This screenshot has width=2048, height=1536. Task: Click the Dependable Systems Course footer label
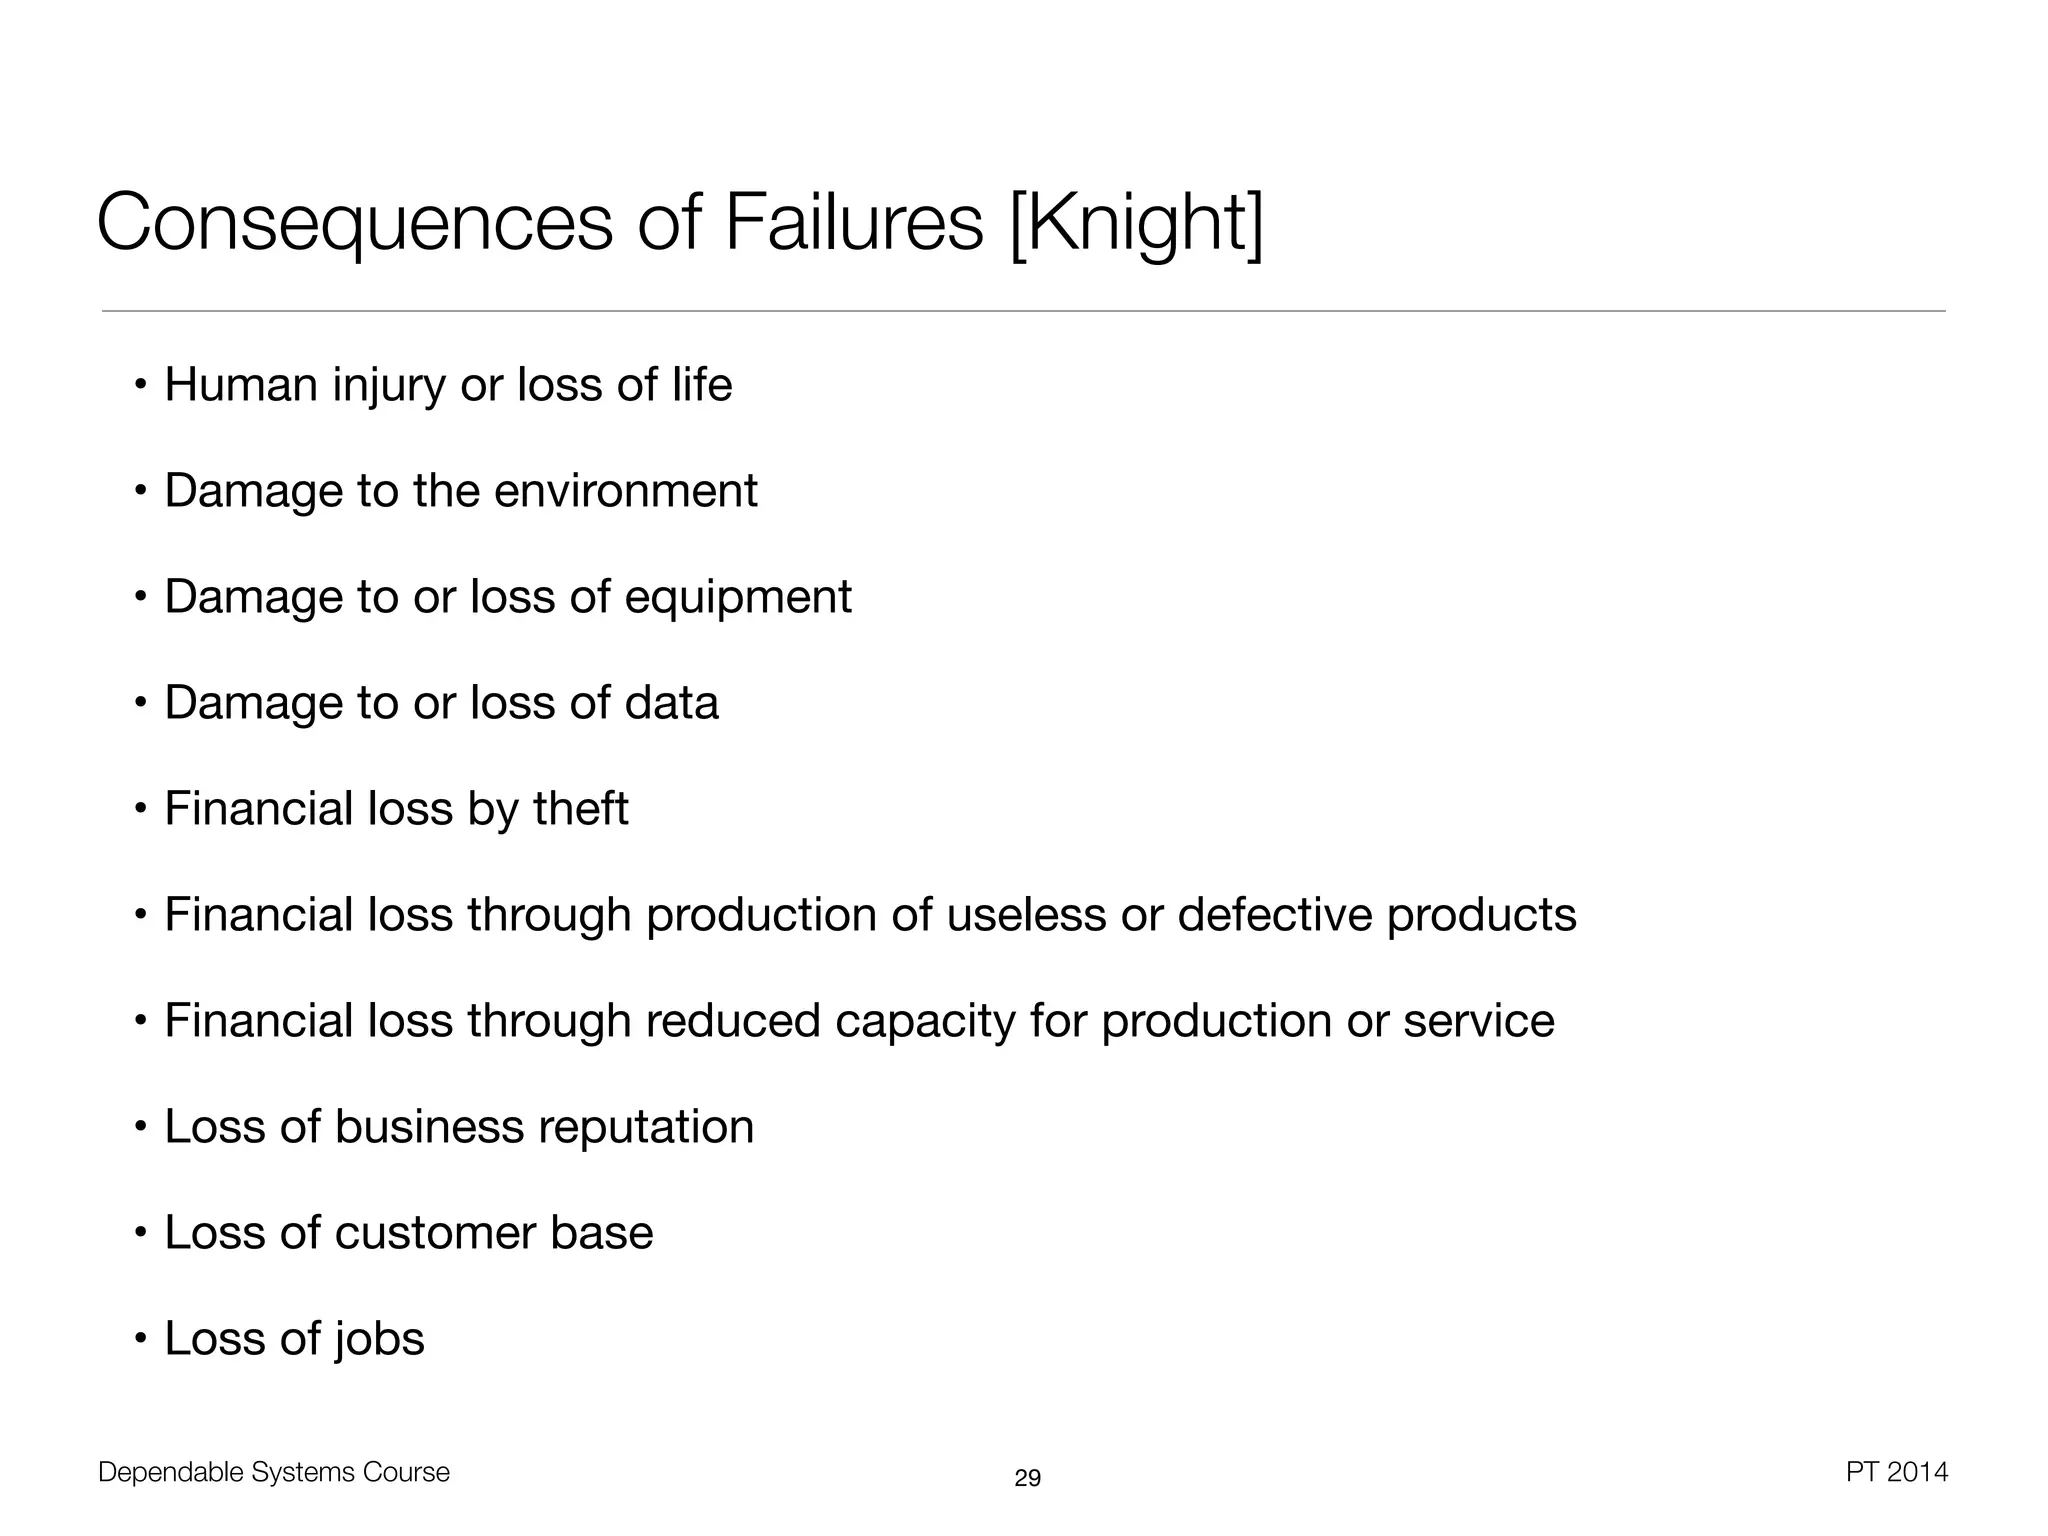click(274, 1472)
